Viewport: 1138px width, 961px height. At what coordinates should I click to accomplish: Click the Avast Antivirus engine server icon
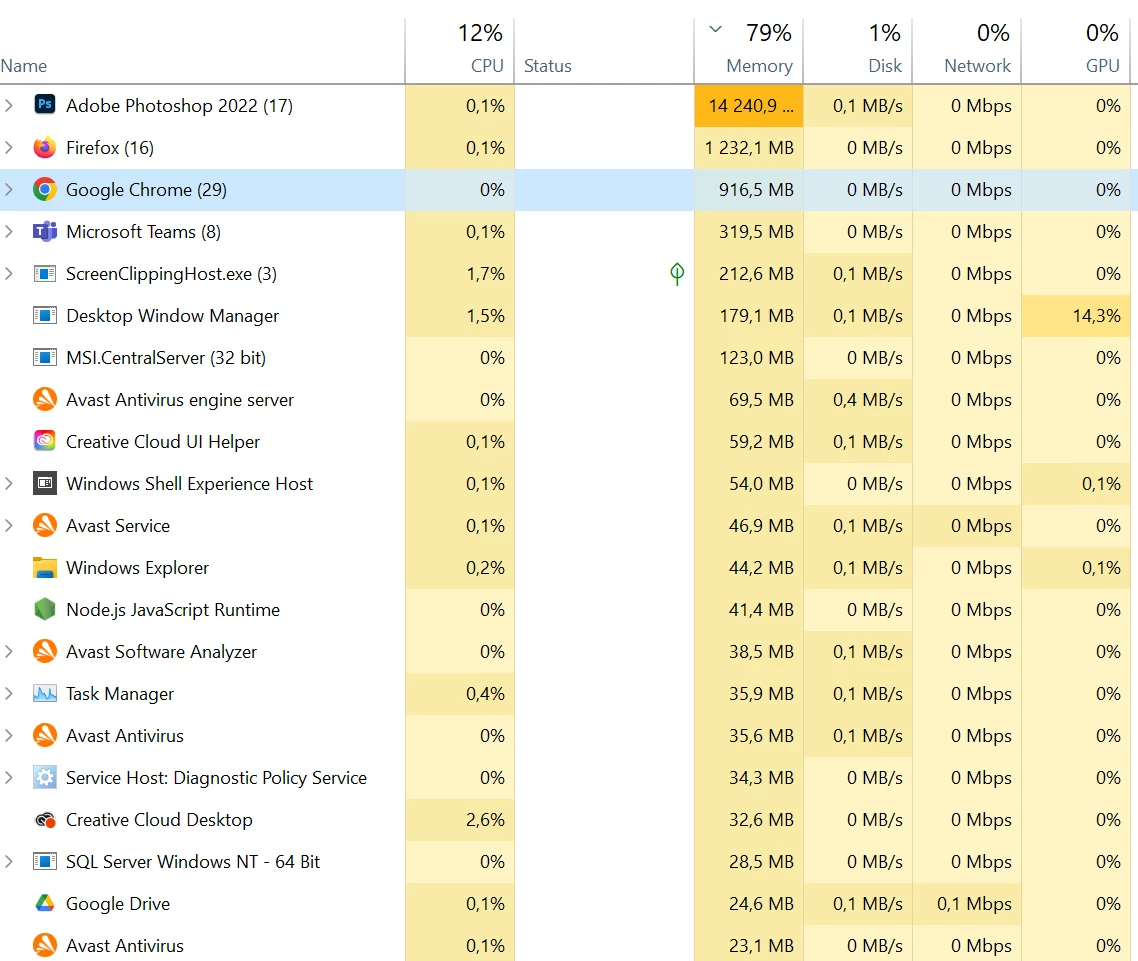click(44, 399)
